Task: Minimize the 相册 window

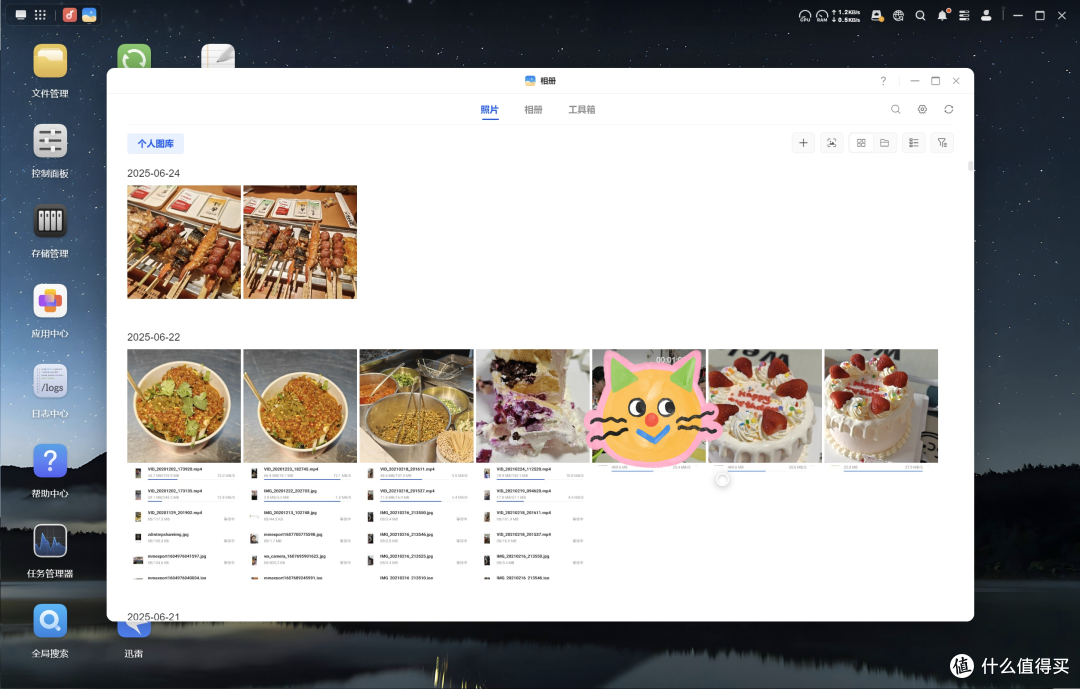Action: coord(915,81)
